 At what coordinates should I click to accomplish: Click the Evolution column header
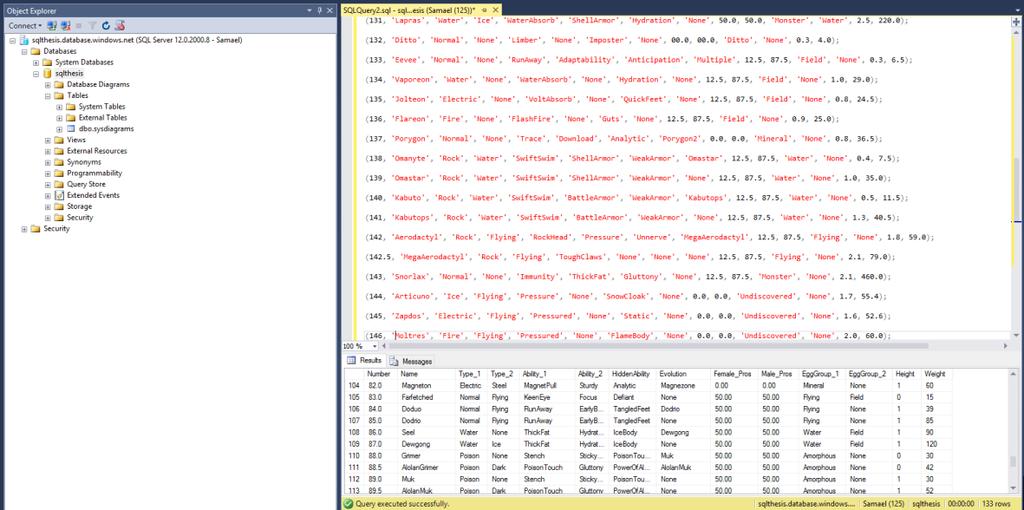(684, 374)
